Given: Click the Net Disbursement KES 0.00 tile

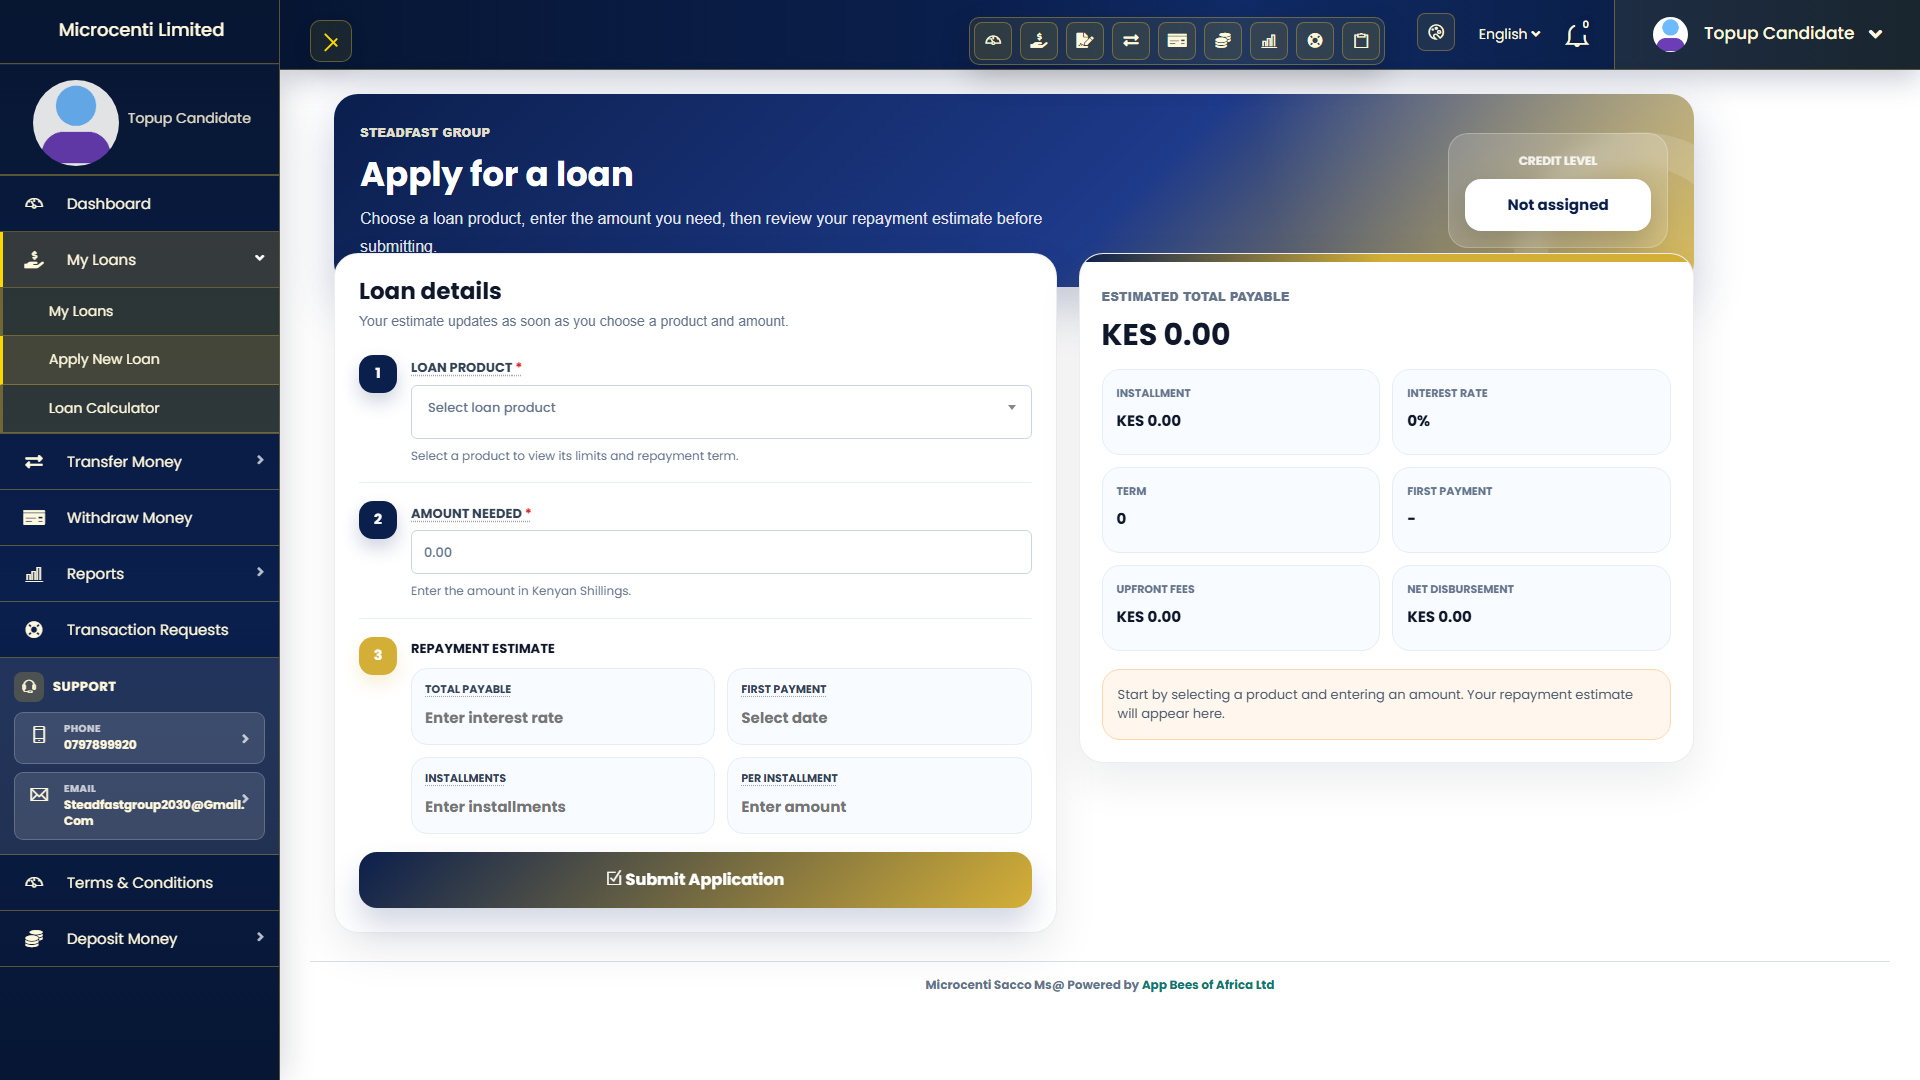Looking at the screenshot, I should [1531, 608].
